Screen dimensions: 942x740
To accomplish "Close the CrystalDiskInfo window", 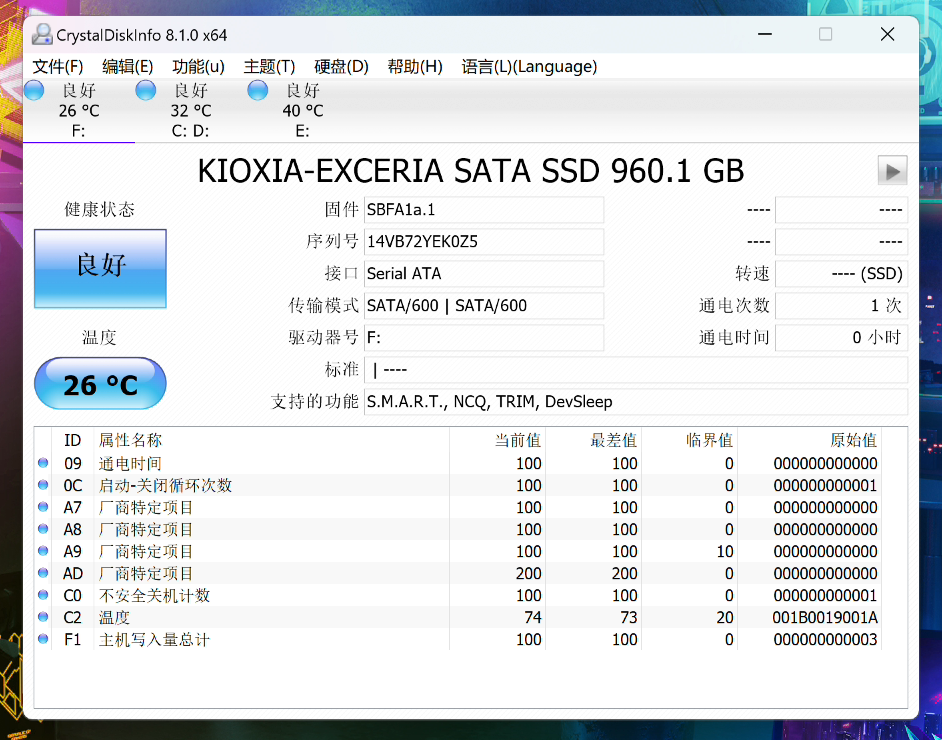I will click(887, 34).
